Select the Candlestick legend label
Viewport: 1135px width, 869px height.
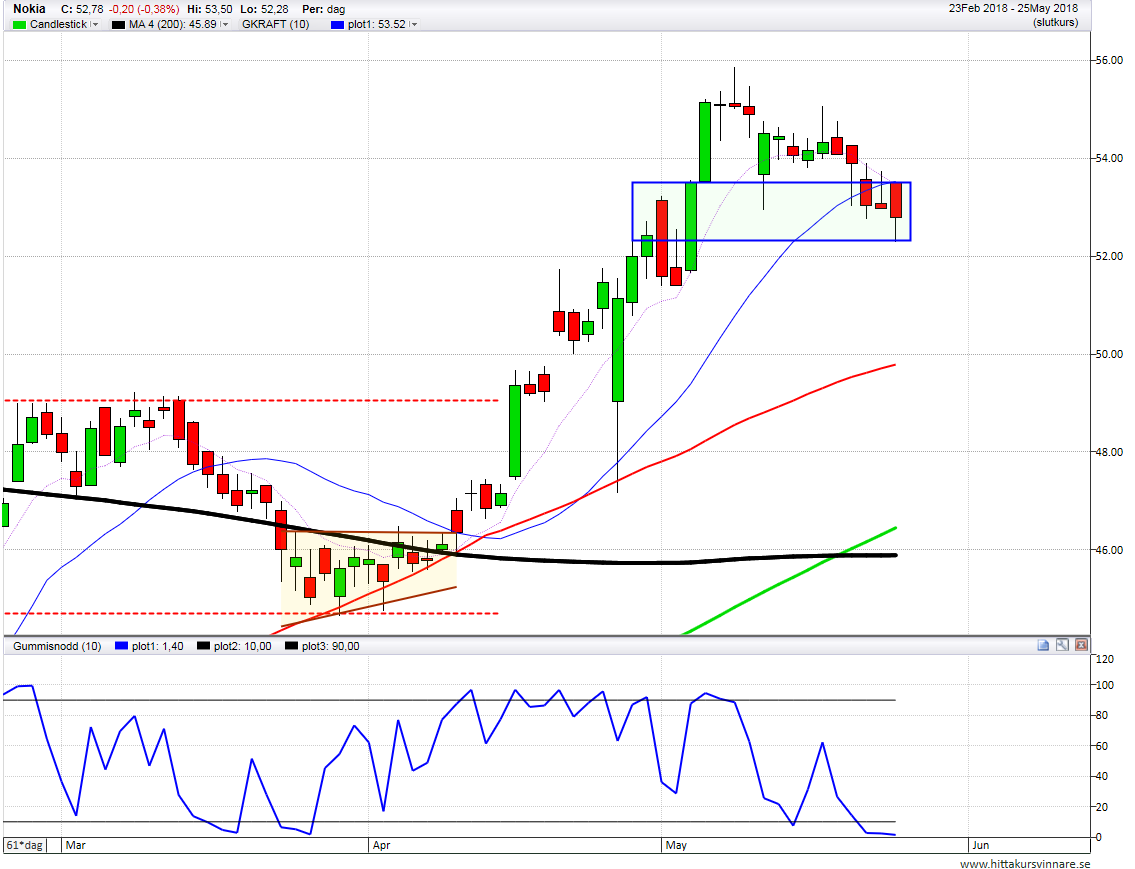pyautogui.click(x=59, y=25)
